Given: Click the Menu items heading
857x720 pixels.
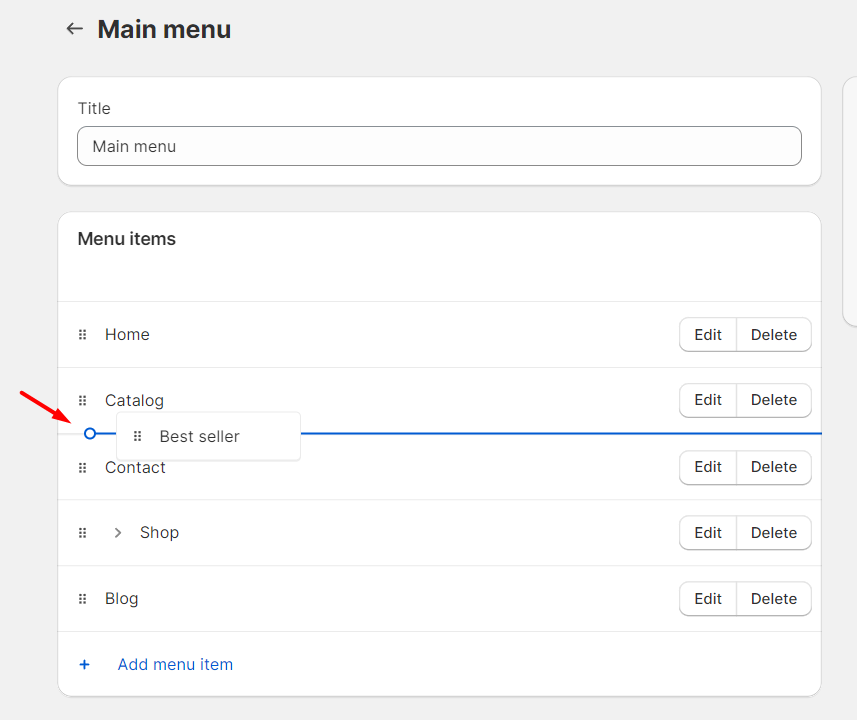Looking at the screenshot, I should pos(126,239).
